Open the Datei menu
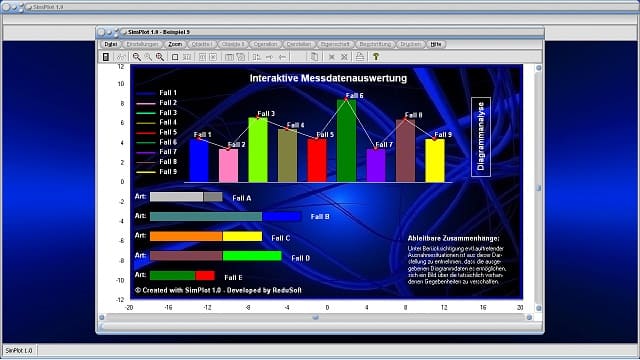640x360 pixels. (111, 44)
